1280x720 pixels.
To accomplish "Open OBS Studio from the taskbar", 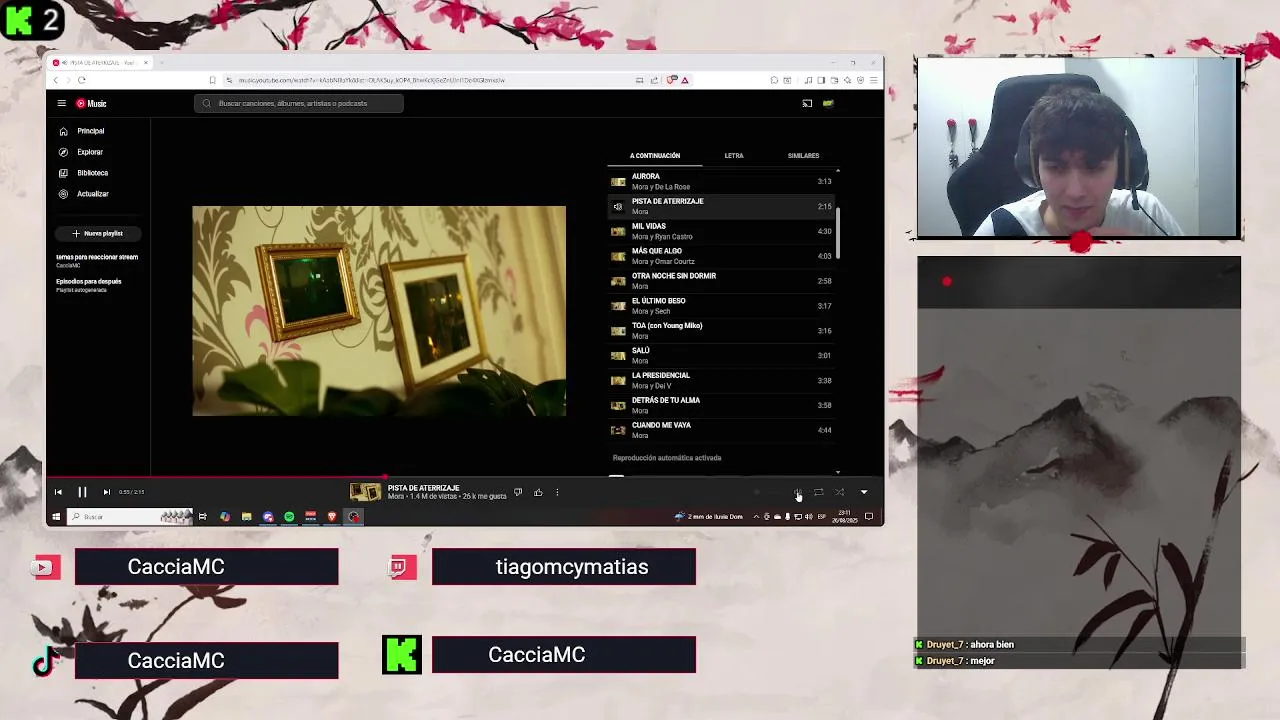I will pos(354,517).
